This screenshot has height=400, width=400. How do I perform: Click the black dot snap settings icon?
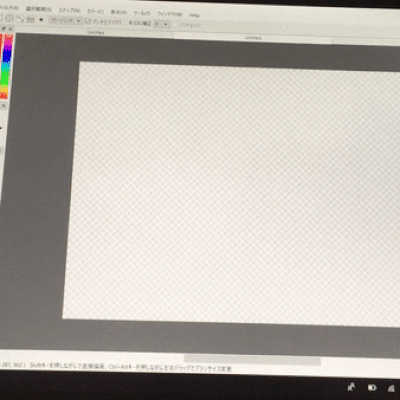pos(41,20)
